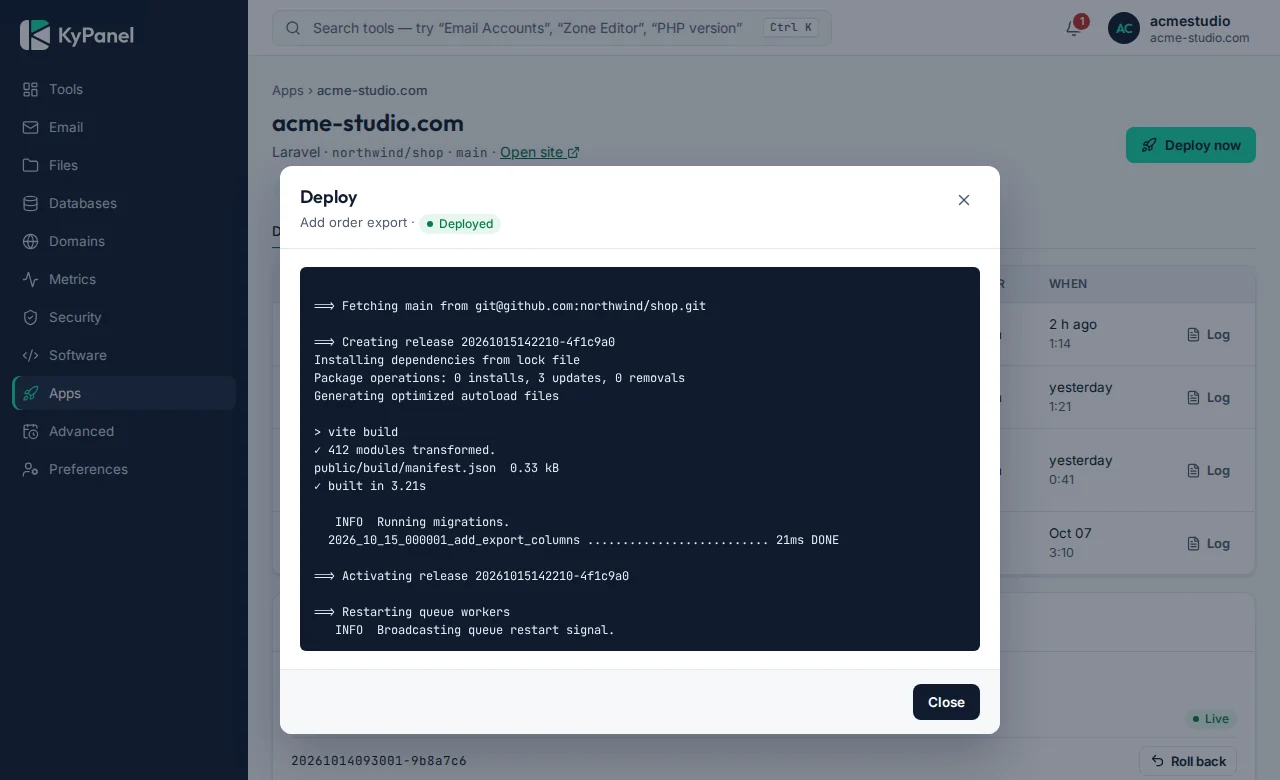Click the Ctrl K shortcut hint
The height and width of the screenshot is (780, 1280).
pyautogui.click(x=791, y=28)
